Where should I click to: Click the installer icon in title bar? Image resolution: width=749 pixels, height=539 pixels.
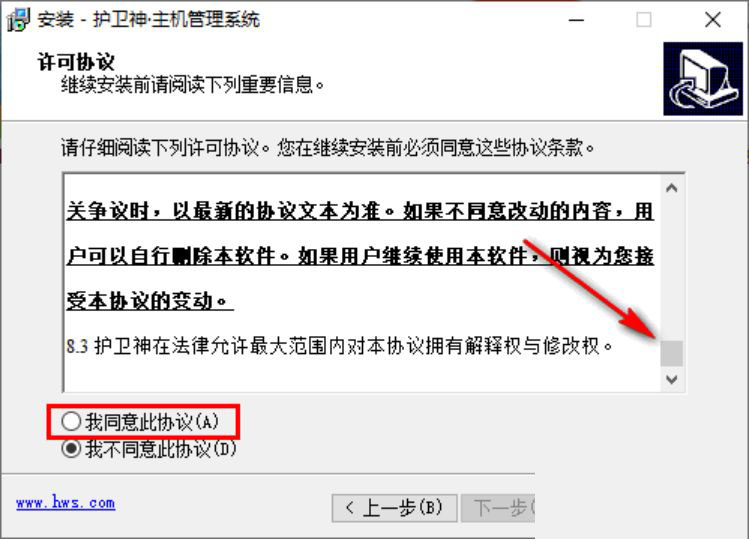point(18,20)
